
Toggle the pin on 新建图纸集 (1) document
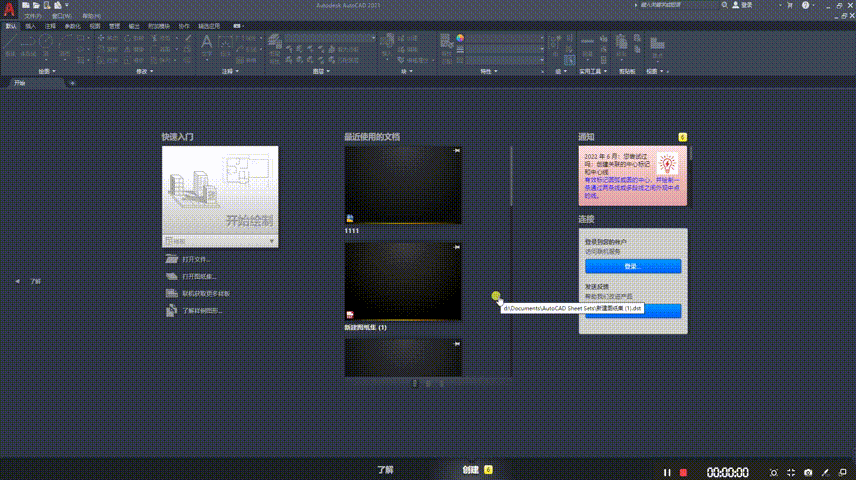click(457, 247)
